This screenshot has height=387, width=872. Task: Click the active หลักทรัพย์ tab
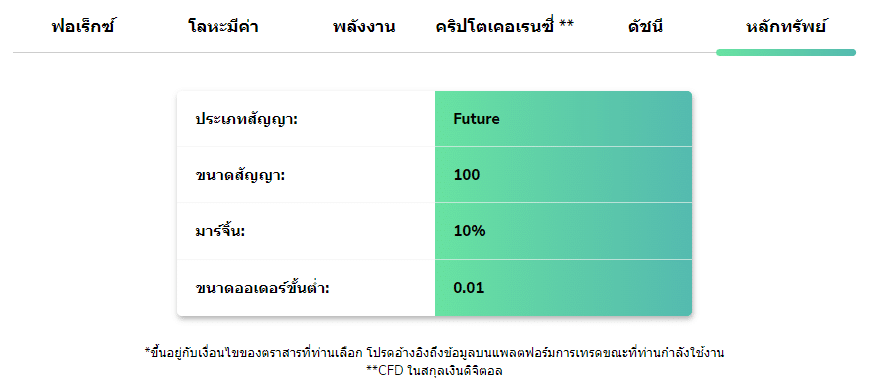pos(786,26)
